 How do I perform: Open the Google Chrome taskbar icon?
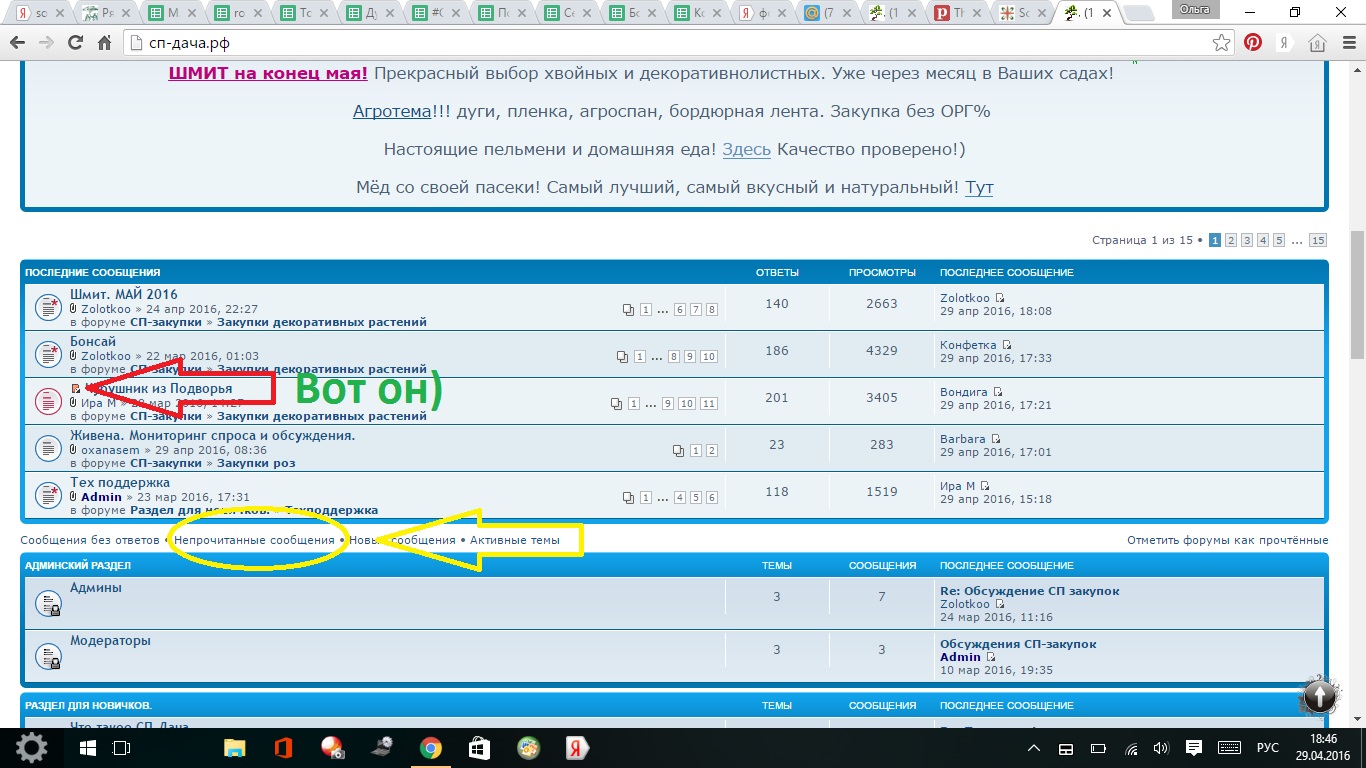click(431, 748)
